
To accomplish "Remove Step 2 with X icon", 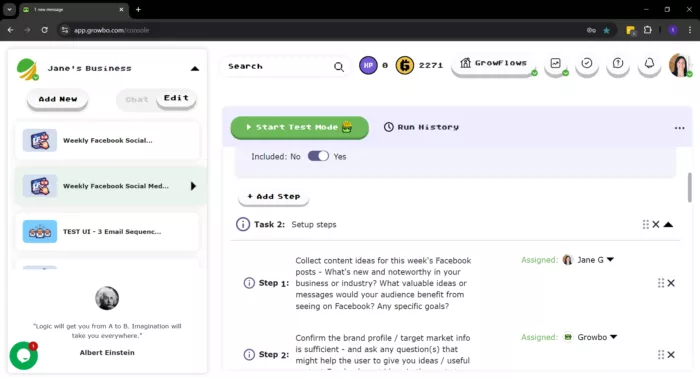I will (671, 354).
